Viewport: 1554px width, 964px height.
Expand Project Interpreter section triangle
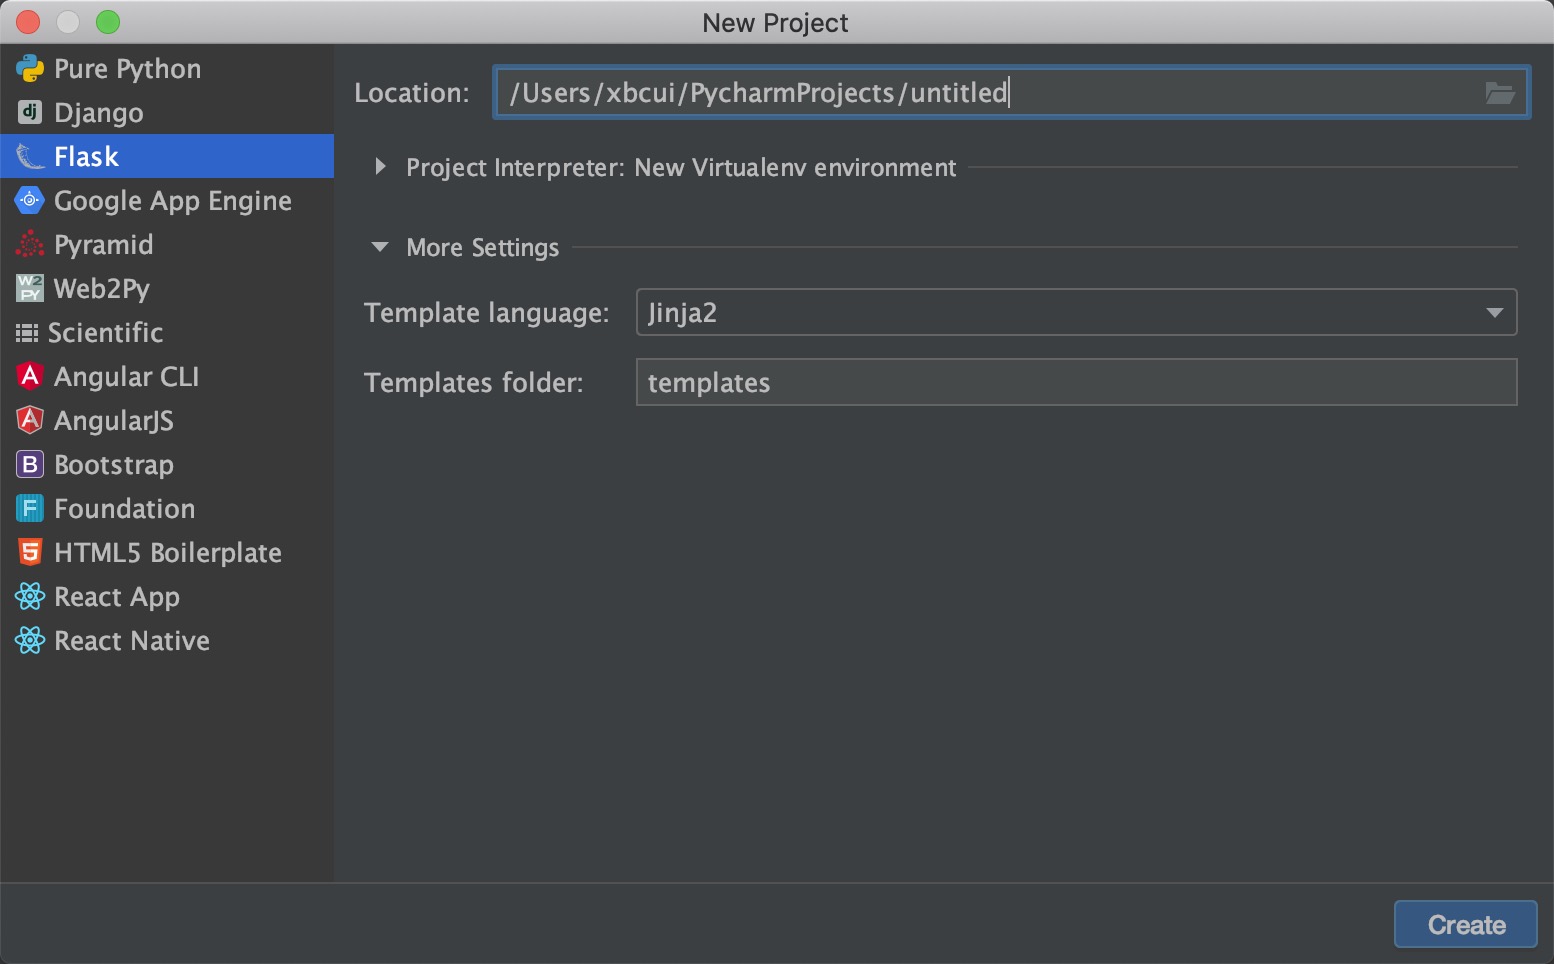[380, 167]
